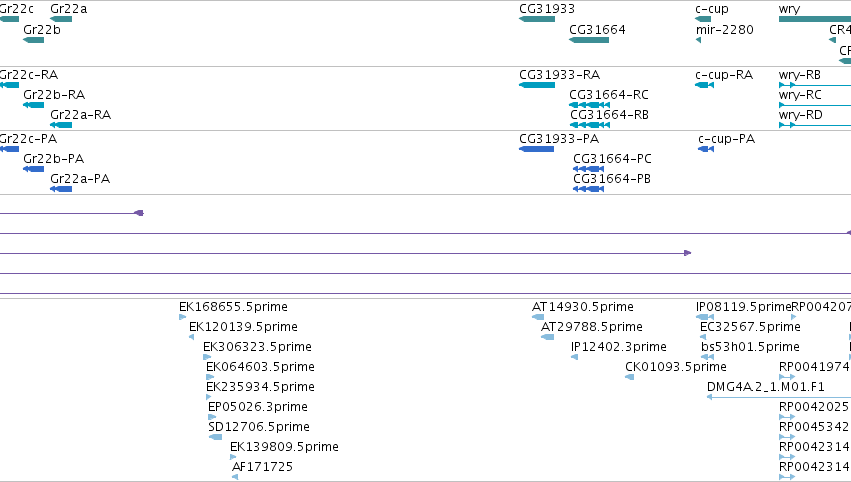Click EK168655.5prime EST label
The width and height of the screenshot is (851, 482).
click(233, 307)
